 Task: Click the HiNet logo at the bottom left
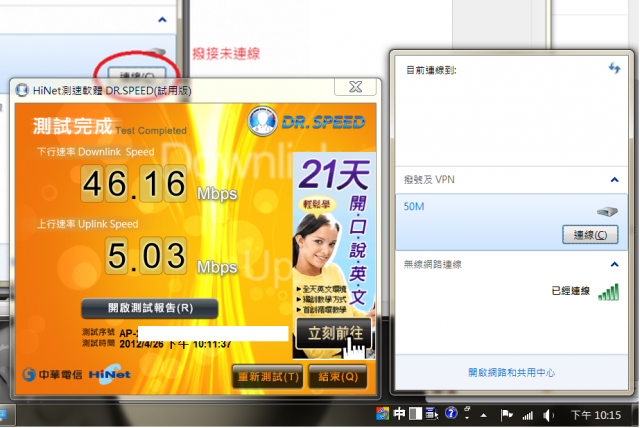pos(109,374)
